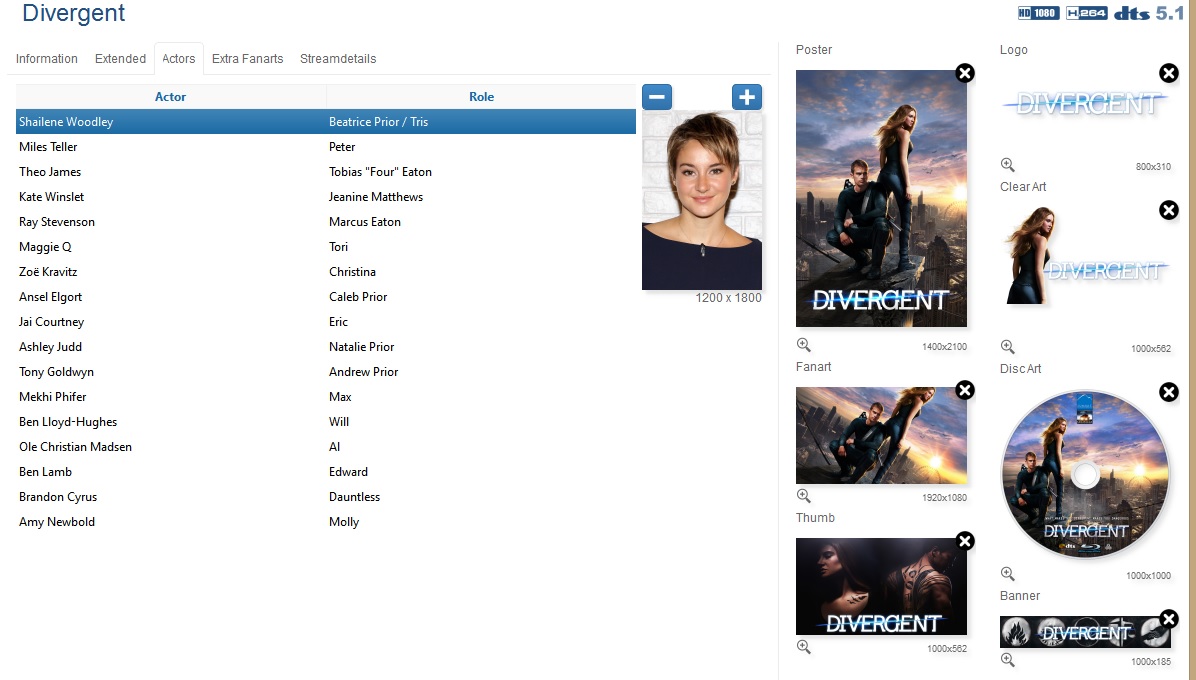Select the Shailene Woodley row

coord(326,122)
